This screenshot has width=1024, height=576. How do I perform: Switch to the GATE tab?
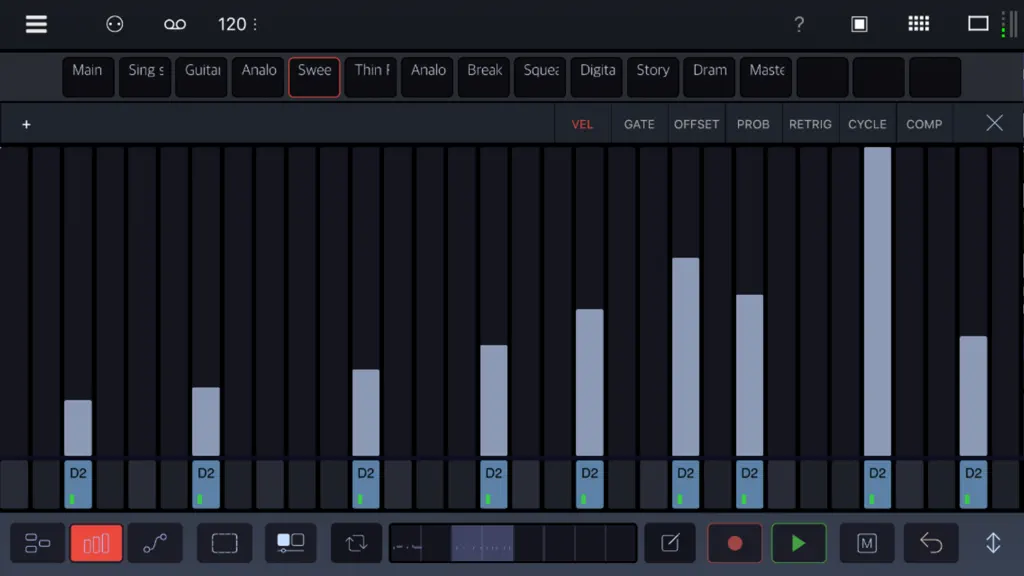639,124
